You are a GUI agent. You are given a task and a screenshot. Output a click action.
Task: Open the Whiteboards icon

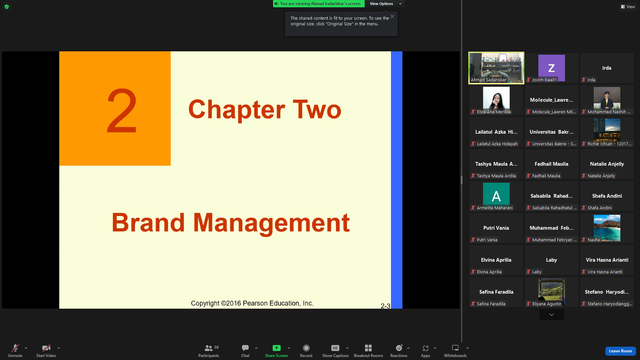click(455, 348)
